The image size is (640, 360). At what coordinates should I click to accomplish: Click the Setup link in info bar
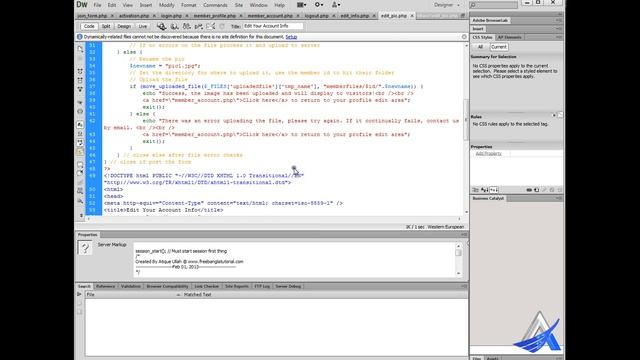pos(291,37)
